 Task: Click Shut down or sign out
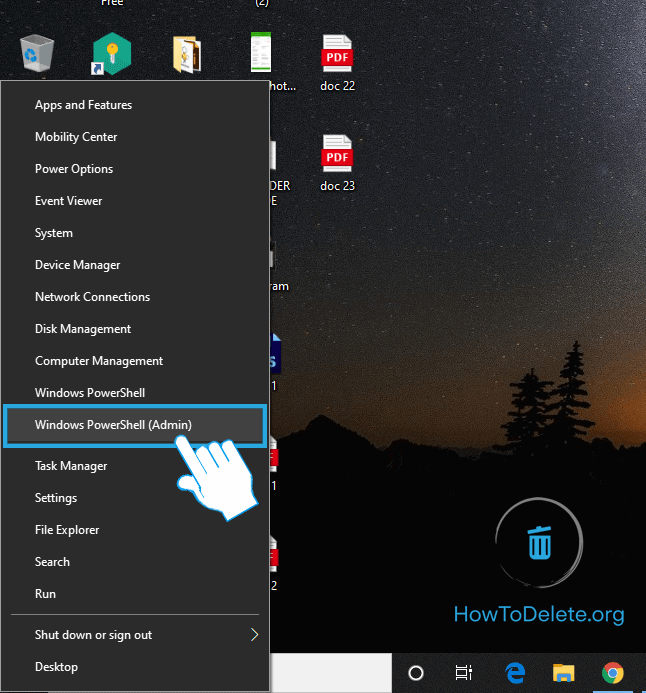(135, 635)
